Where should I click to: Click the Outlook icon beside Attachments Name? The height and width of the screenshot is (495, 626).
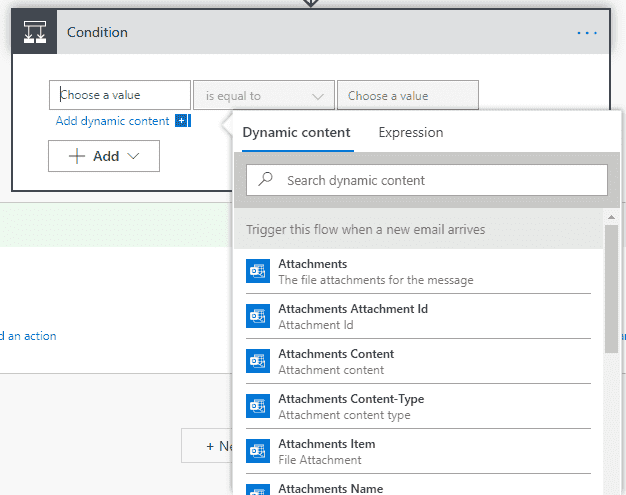(258, 490)
